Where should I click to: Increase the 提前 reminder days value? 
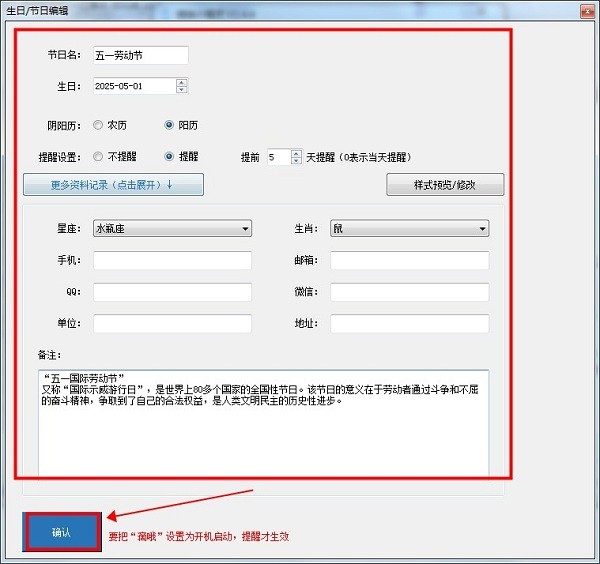point(297,153)
